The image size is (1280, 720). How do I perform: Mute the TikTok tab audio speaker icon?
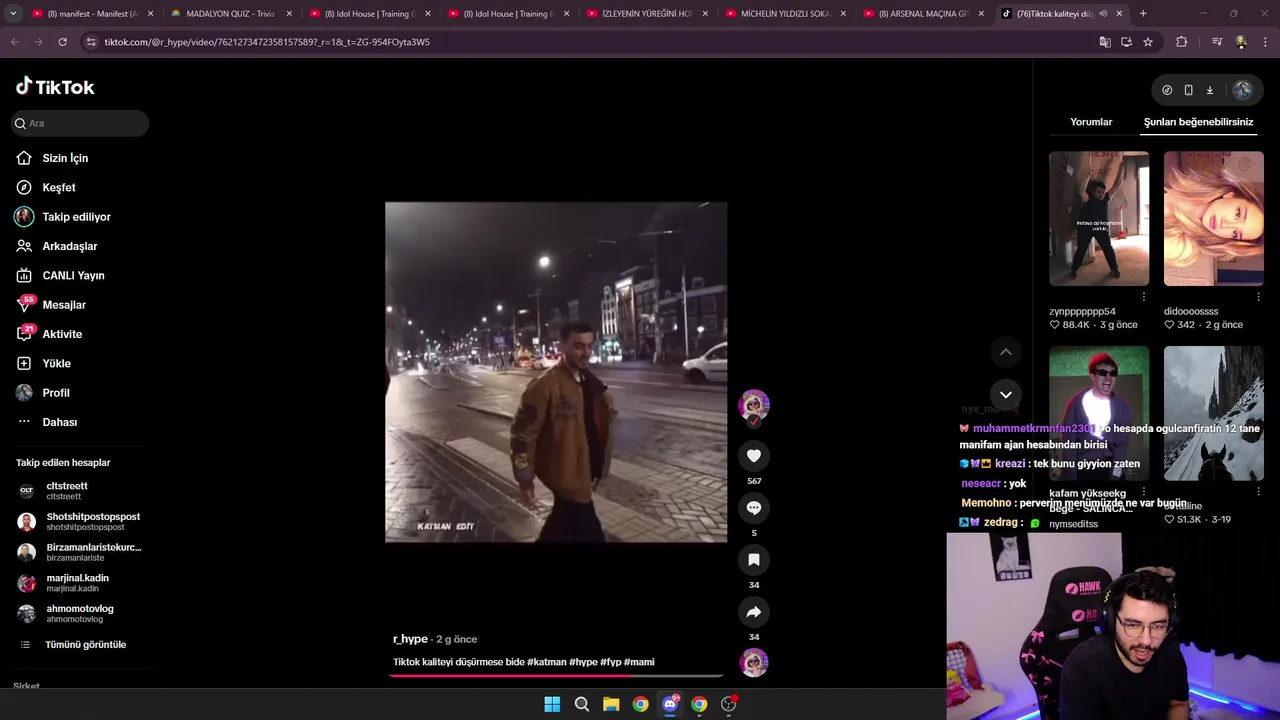(1103, 14)
